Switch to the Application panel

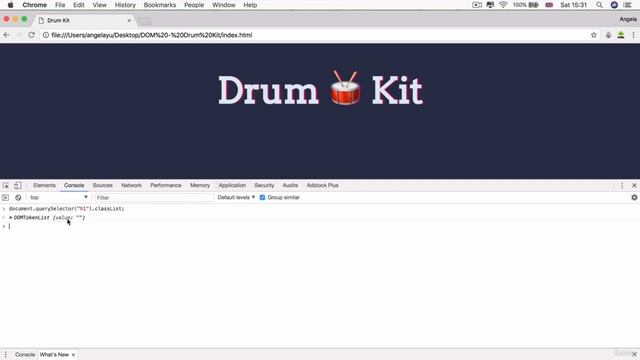[x=232, y=185]
